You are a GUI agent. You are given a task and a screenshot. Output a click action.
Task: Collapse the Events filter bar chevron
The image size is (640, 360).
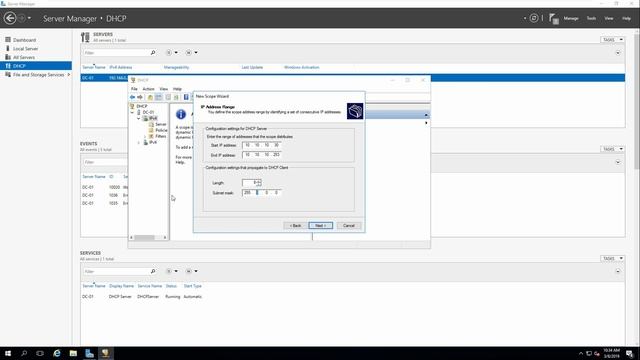click(x=618, y=162)
